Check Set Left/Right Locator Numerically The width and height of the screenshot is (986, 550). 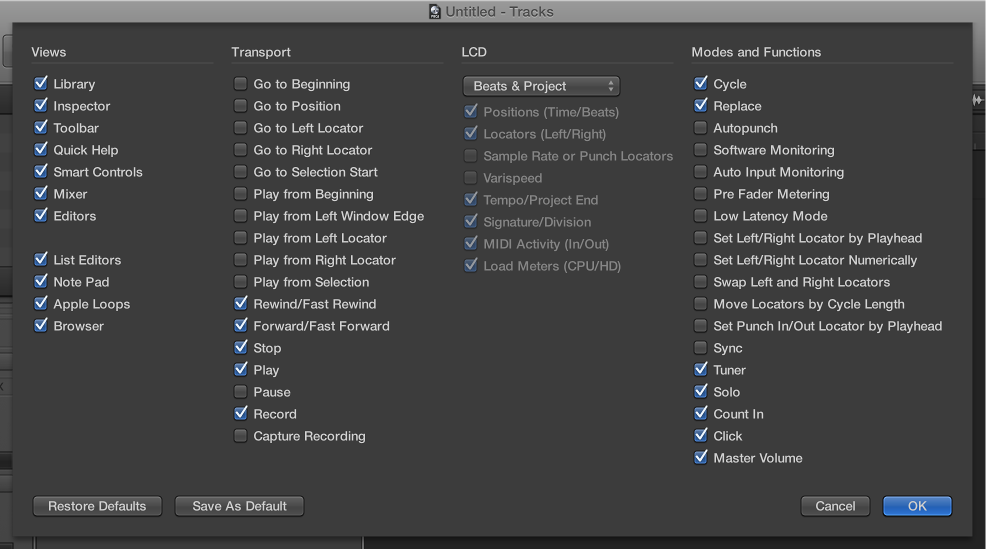point(701,260)
